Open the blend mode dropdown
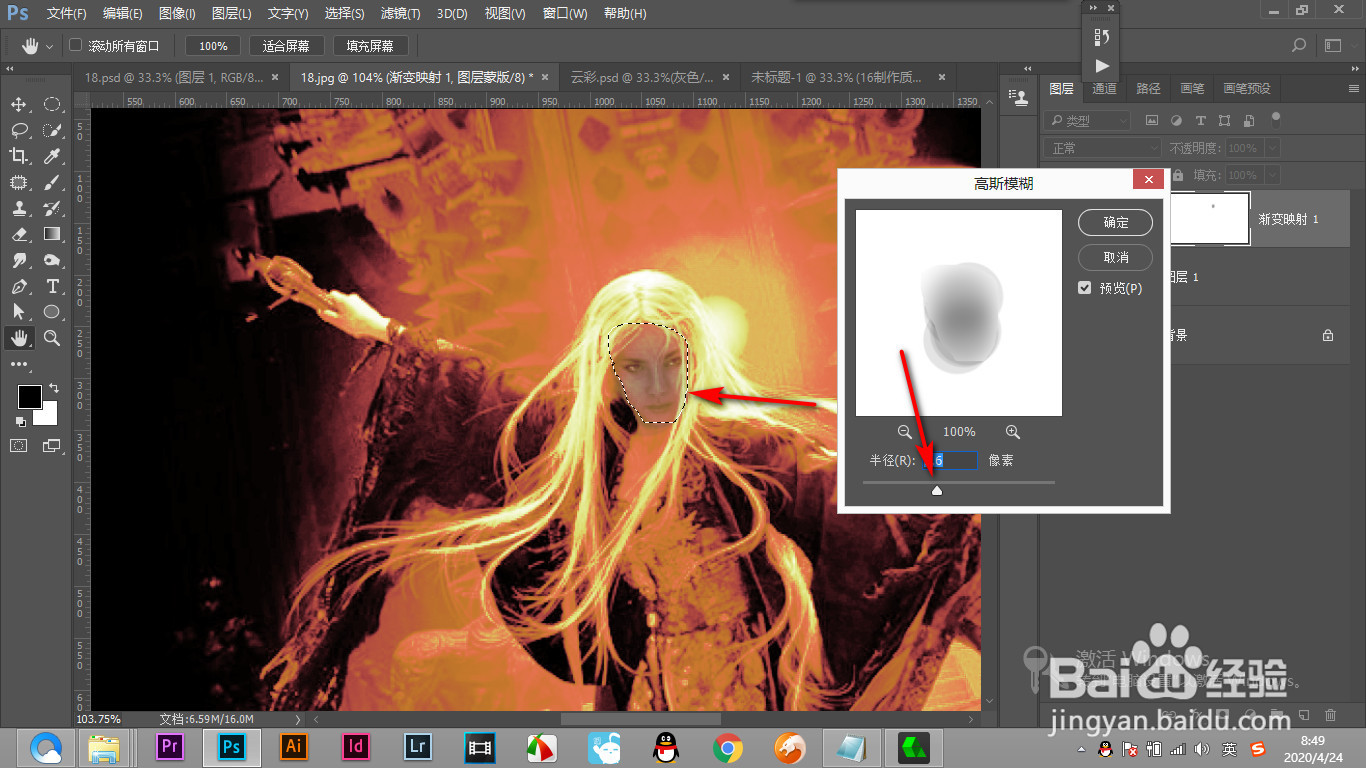 [x=1103, y=148]
